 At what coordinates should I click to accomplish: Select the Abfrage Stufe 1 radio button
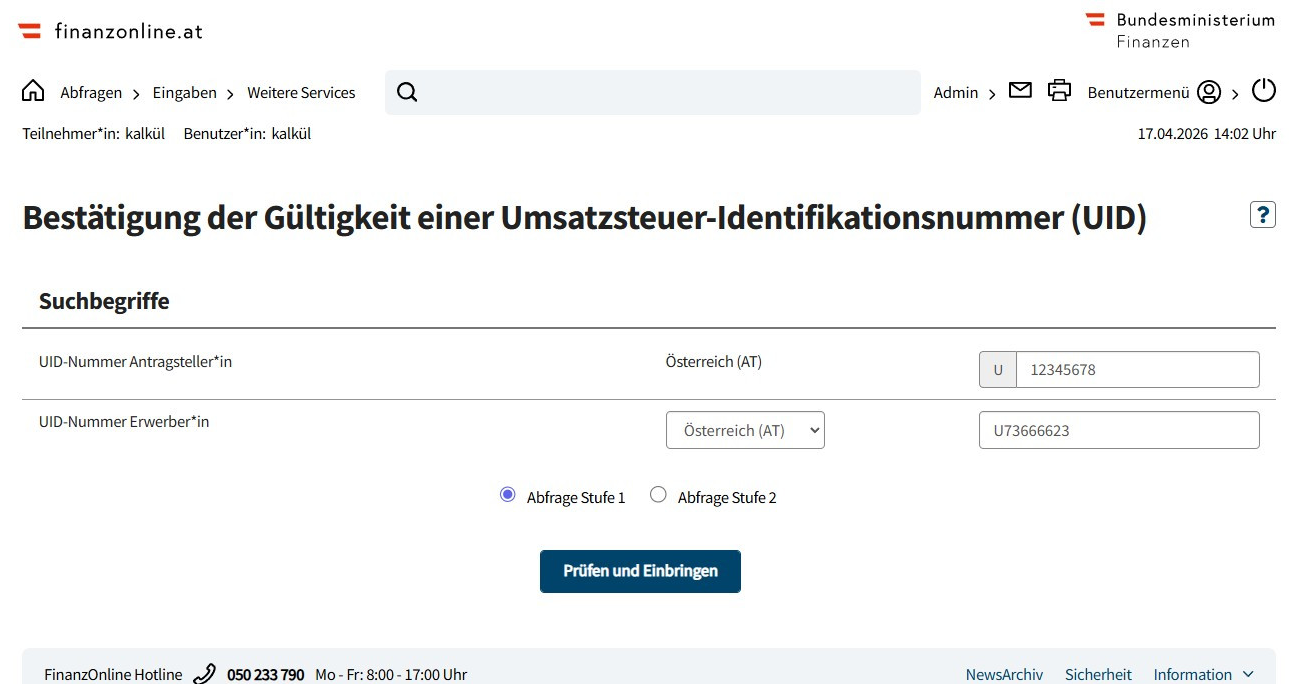coord(508,494)
